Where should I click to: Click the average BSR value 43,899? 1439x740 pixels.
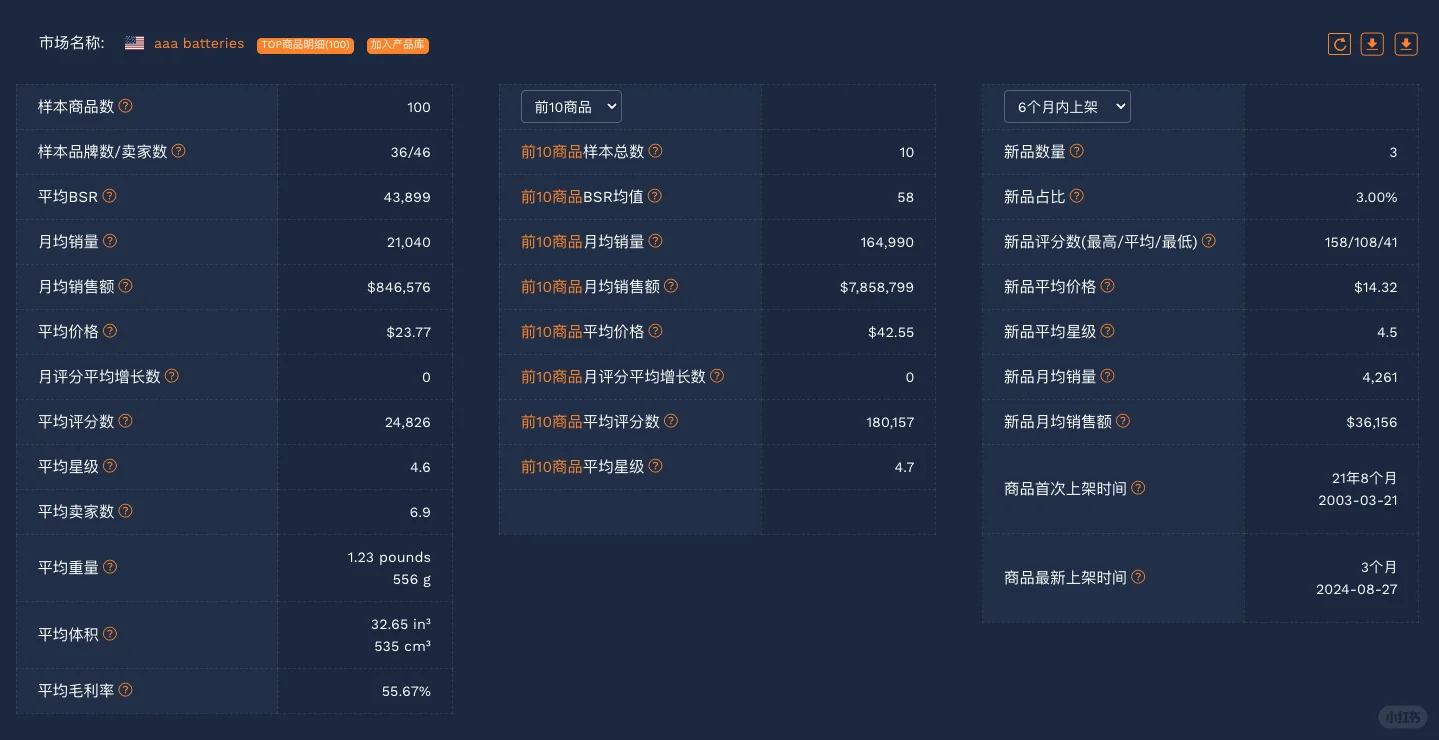tap(407, 197)
